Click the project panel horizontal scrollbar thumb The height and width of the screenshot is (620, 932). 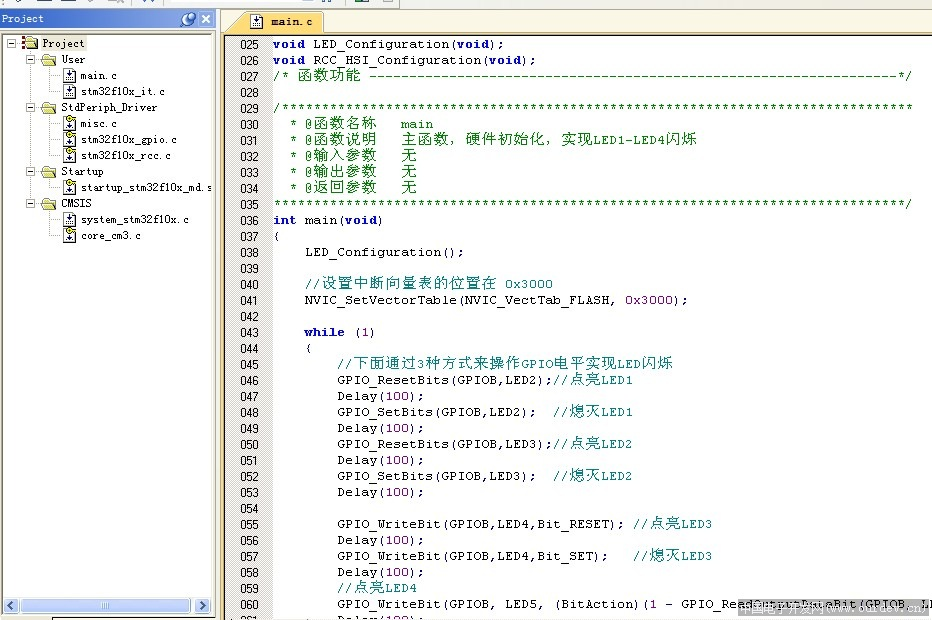[x=105, y=606]
